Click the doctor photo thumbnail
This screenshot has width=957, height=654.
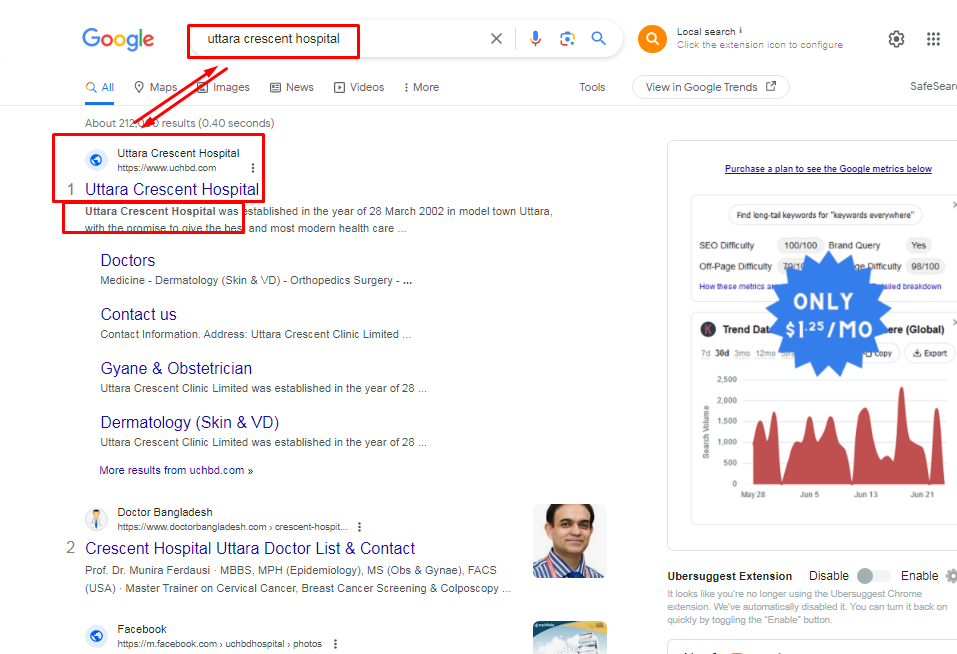569,541
